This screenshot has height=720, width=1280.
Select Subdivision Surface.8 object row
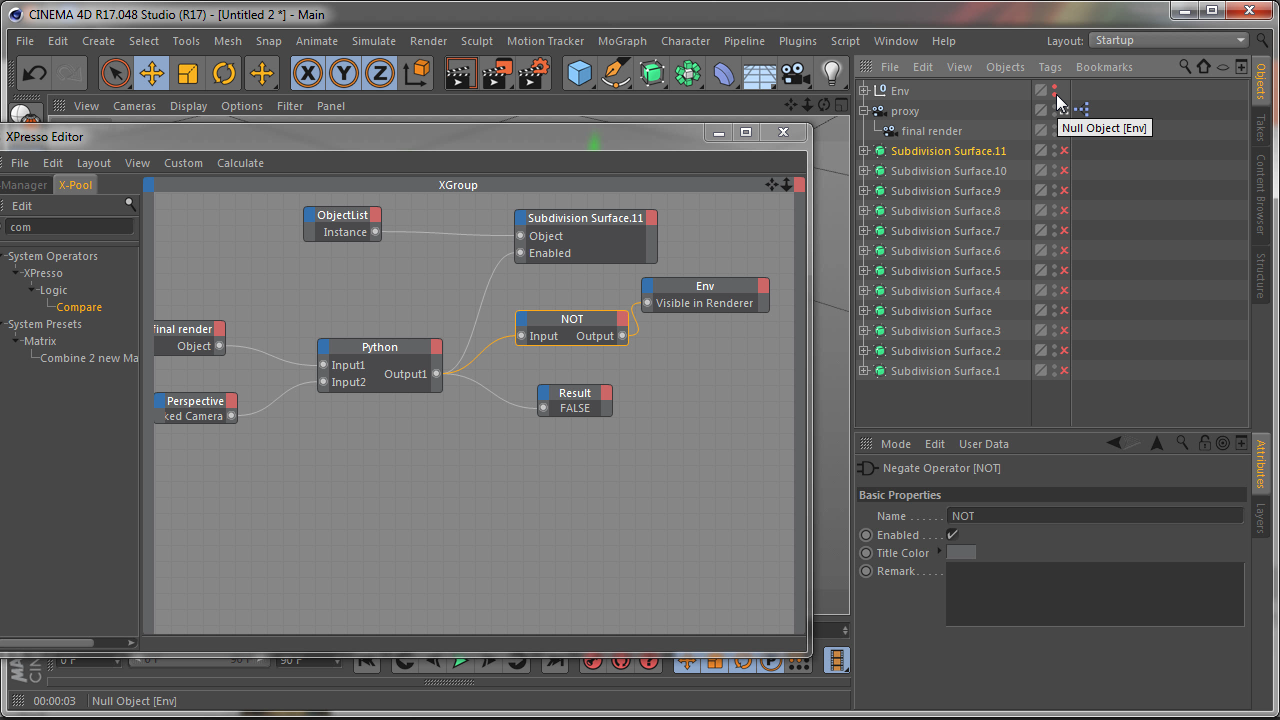coord(946,211)
